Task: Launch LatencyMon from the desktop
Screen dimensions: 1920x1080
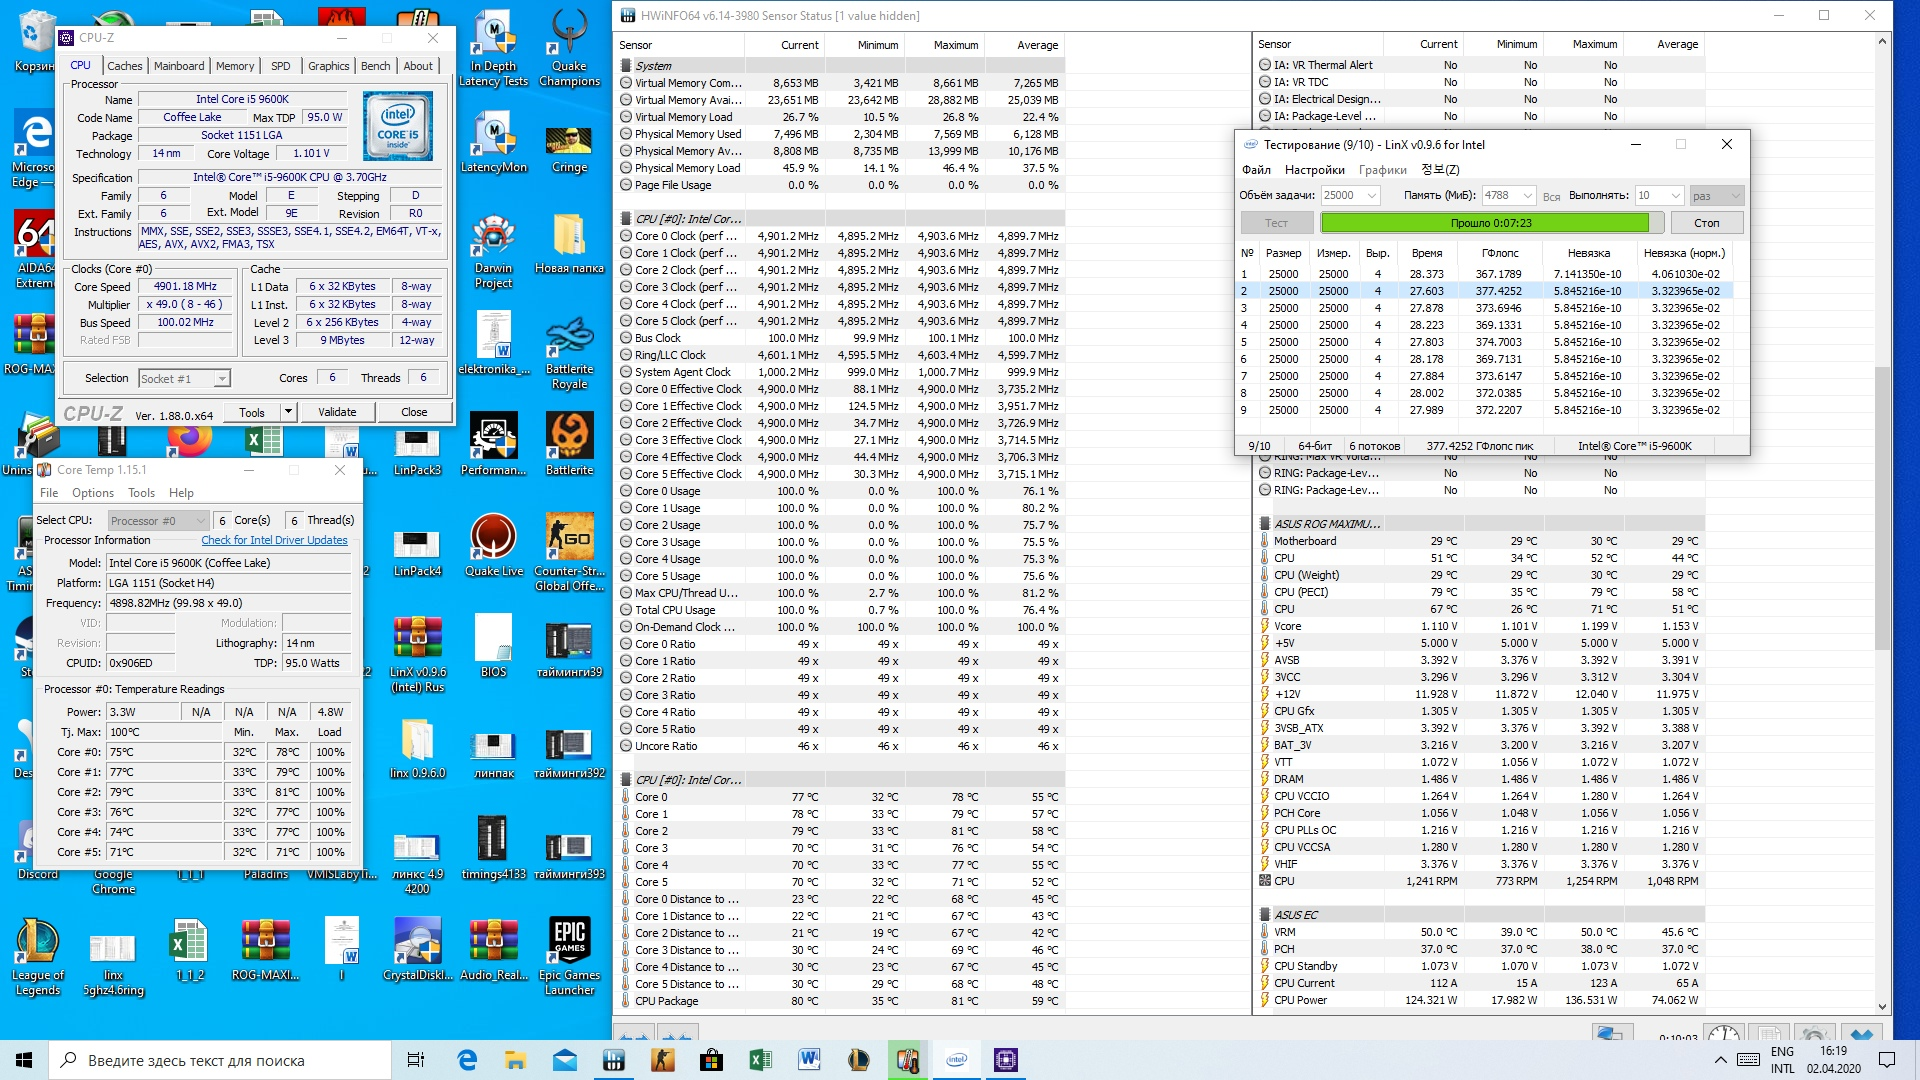Action: click(x=493, y=140)
